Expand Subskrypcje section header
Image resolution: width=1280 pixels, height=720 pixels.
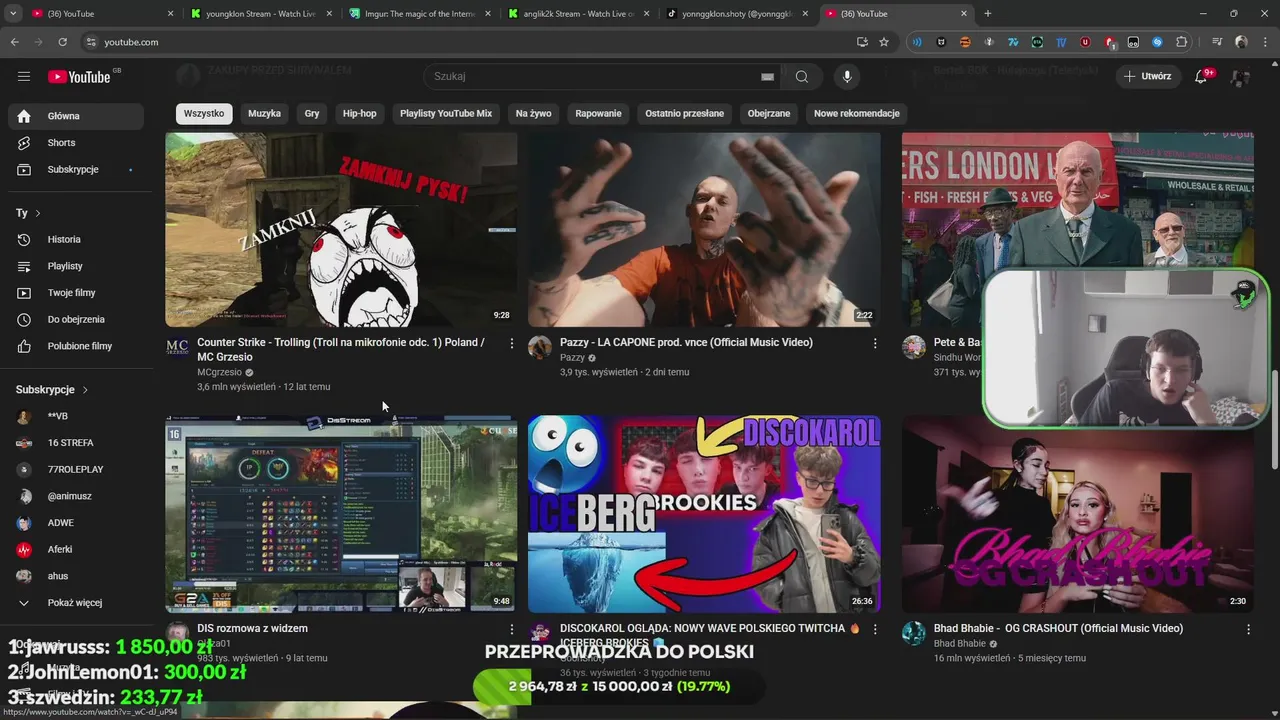coord(52,389)
